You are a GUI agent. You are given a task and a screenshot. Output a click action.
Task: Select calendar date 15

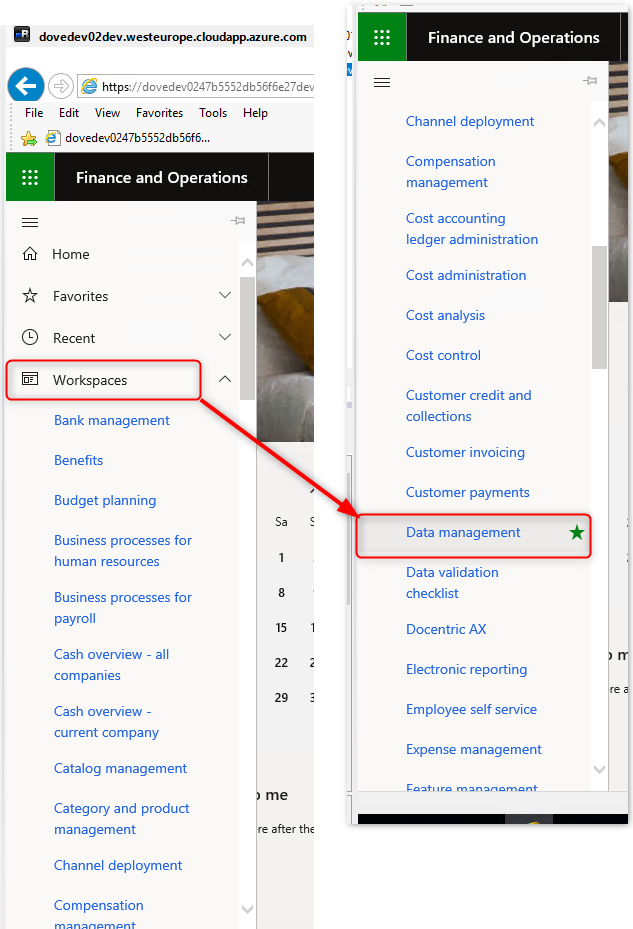[x=281, y=627]
